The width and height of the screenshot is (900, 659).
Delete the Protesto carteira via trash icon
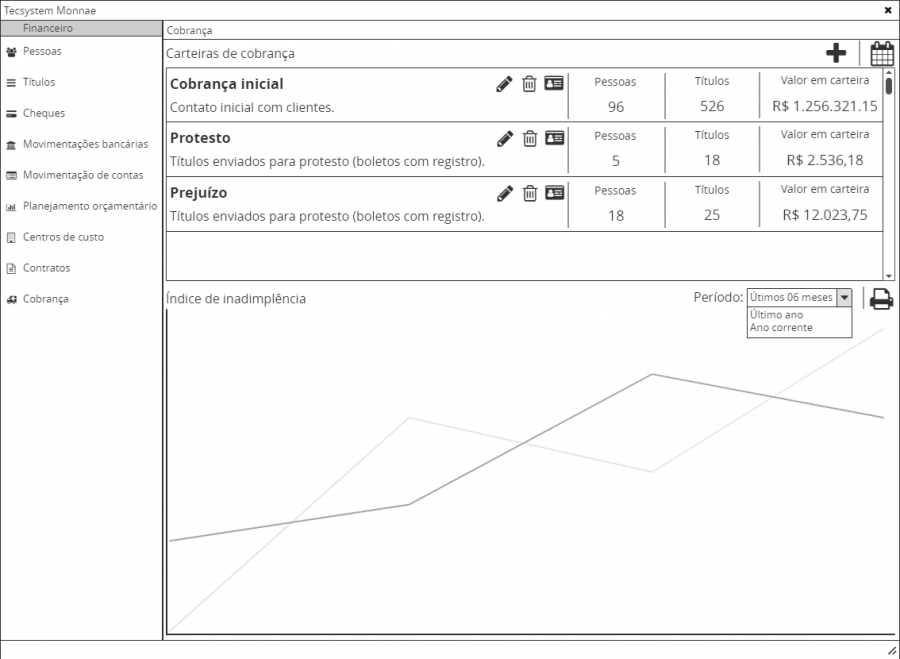(x=530, y=139)
